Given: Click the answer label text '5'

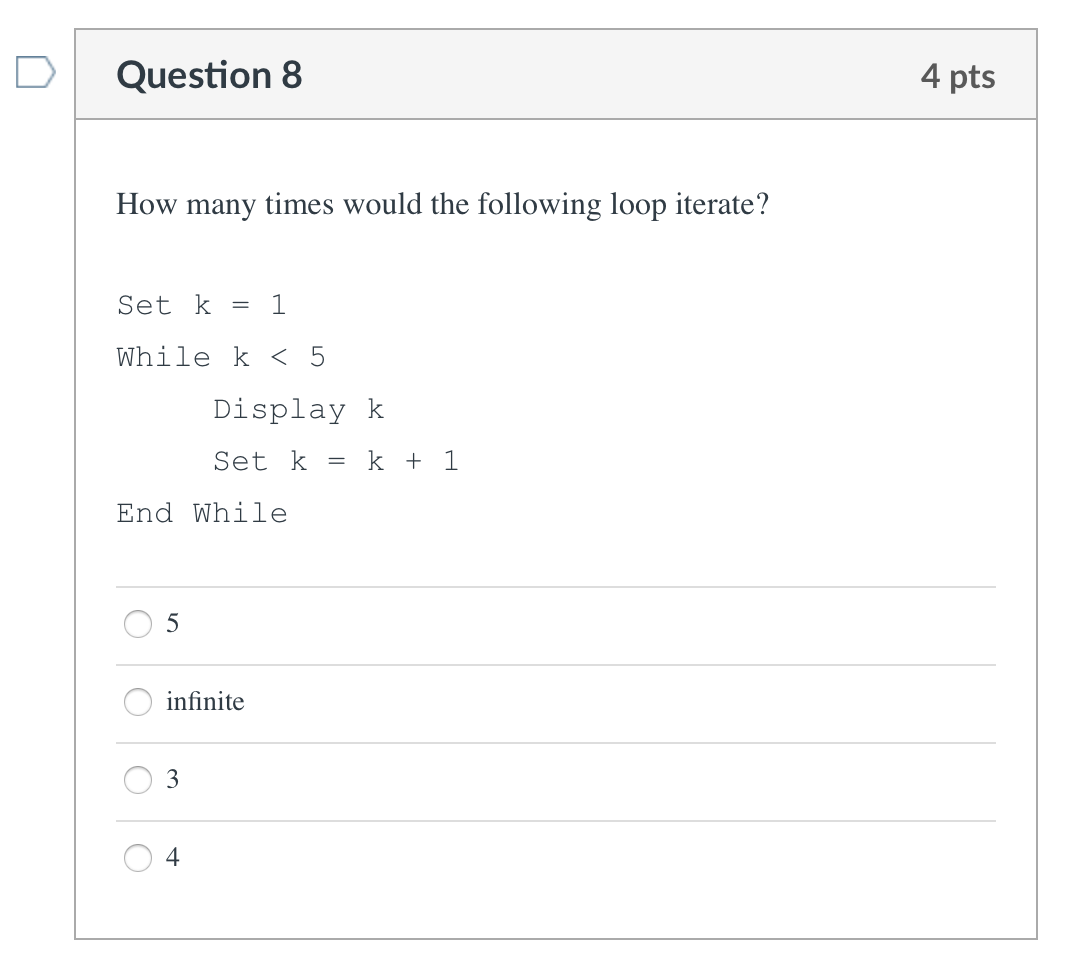Looking at the screenshot, I should (173, 624).
